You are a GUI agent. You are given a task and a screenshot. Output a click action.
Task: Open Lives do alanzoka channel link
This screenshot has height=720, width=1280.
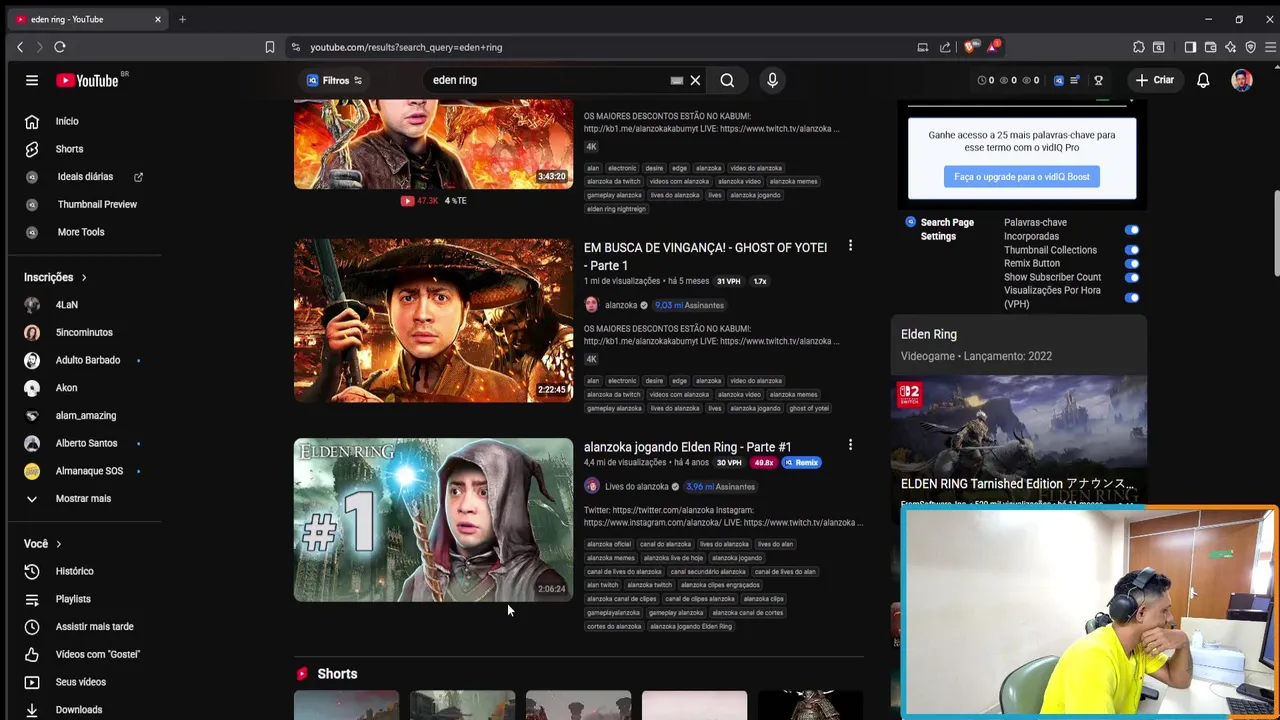(x=636, y=487)
